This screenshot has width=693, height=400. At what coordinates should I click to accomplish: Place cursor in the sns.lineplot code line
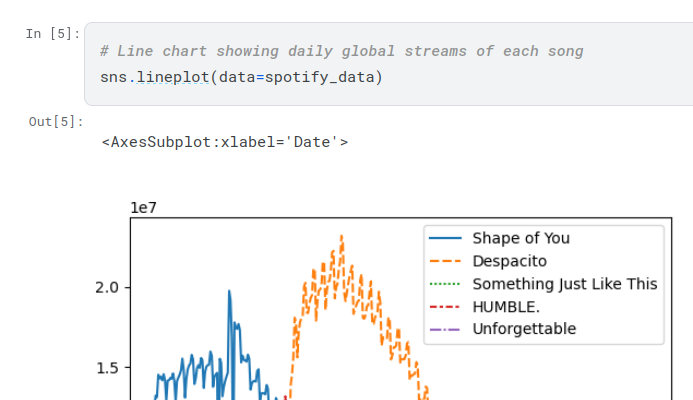pyautogui.click(x=241, y=77)
